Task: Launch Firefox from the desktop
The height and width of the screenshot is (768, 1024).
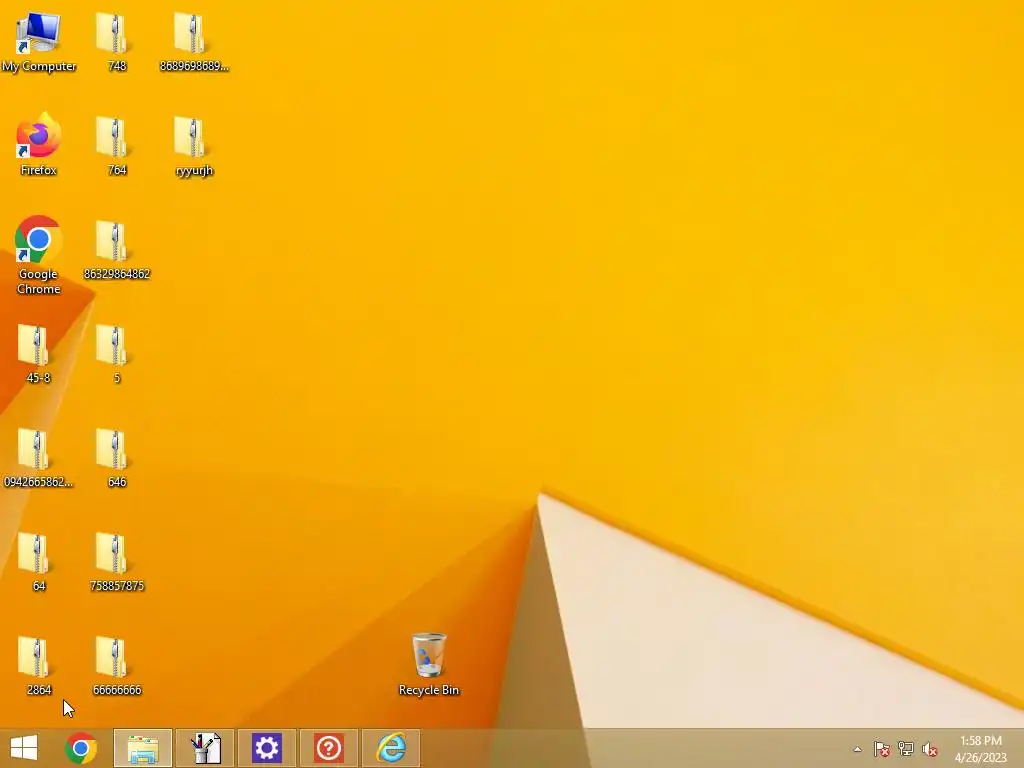Action: point(39,145)
